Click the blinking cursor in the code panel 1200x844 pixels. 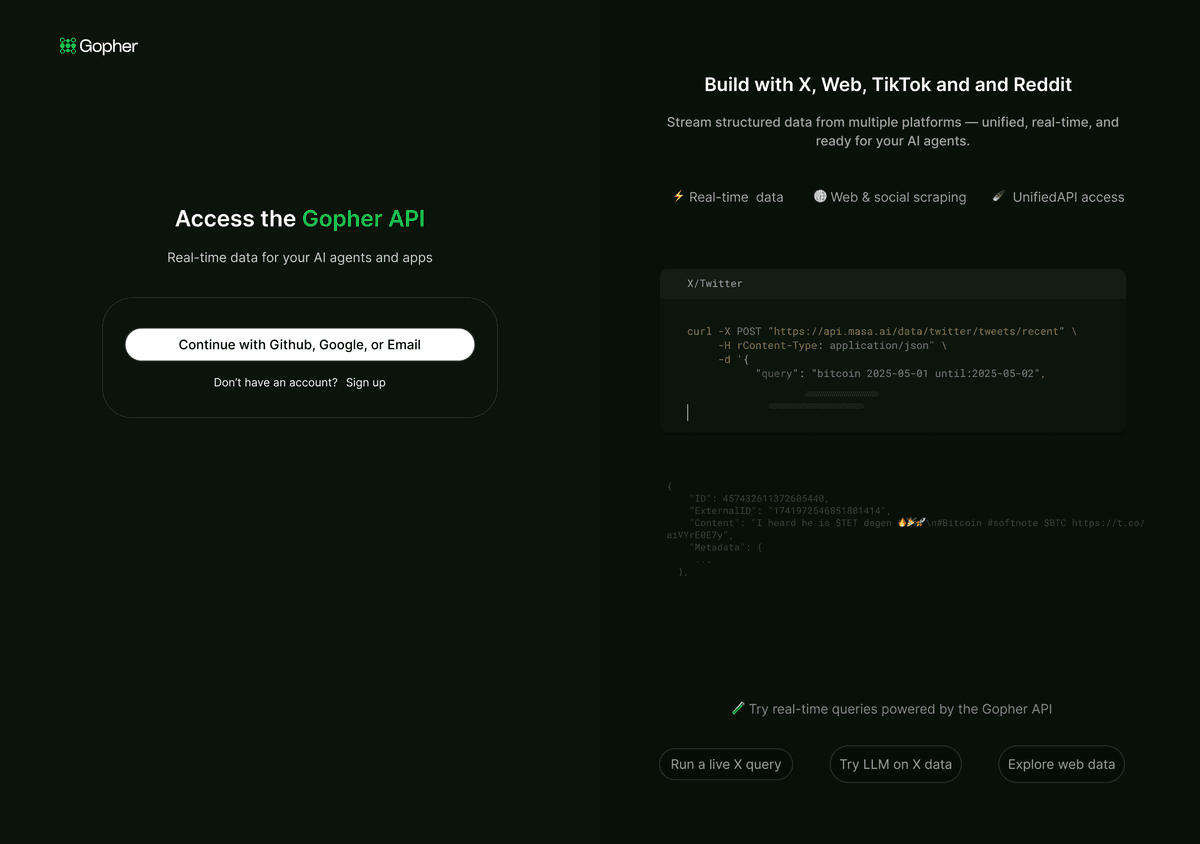coord(687,411)
